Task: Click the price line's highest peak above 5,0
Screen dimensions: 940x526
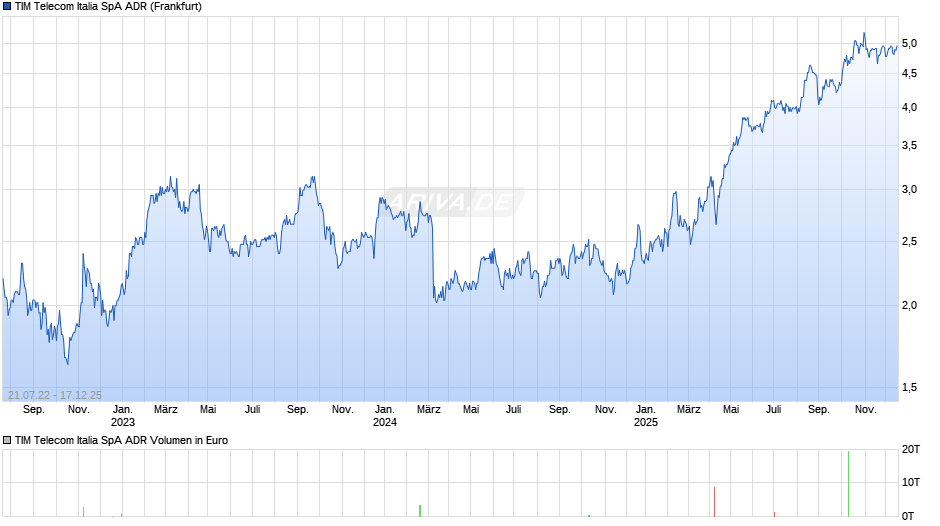Action: [x=864, y=34]
